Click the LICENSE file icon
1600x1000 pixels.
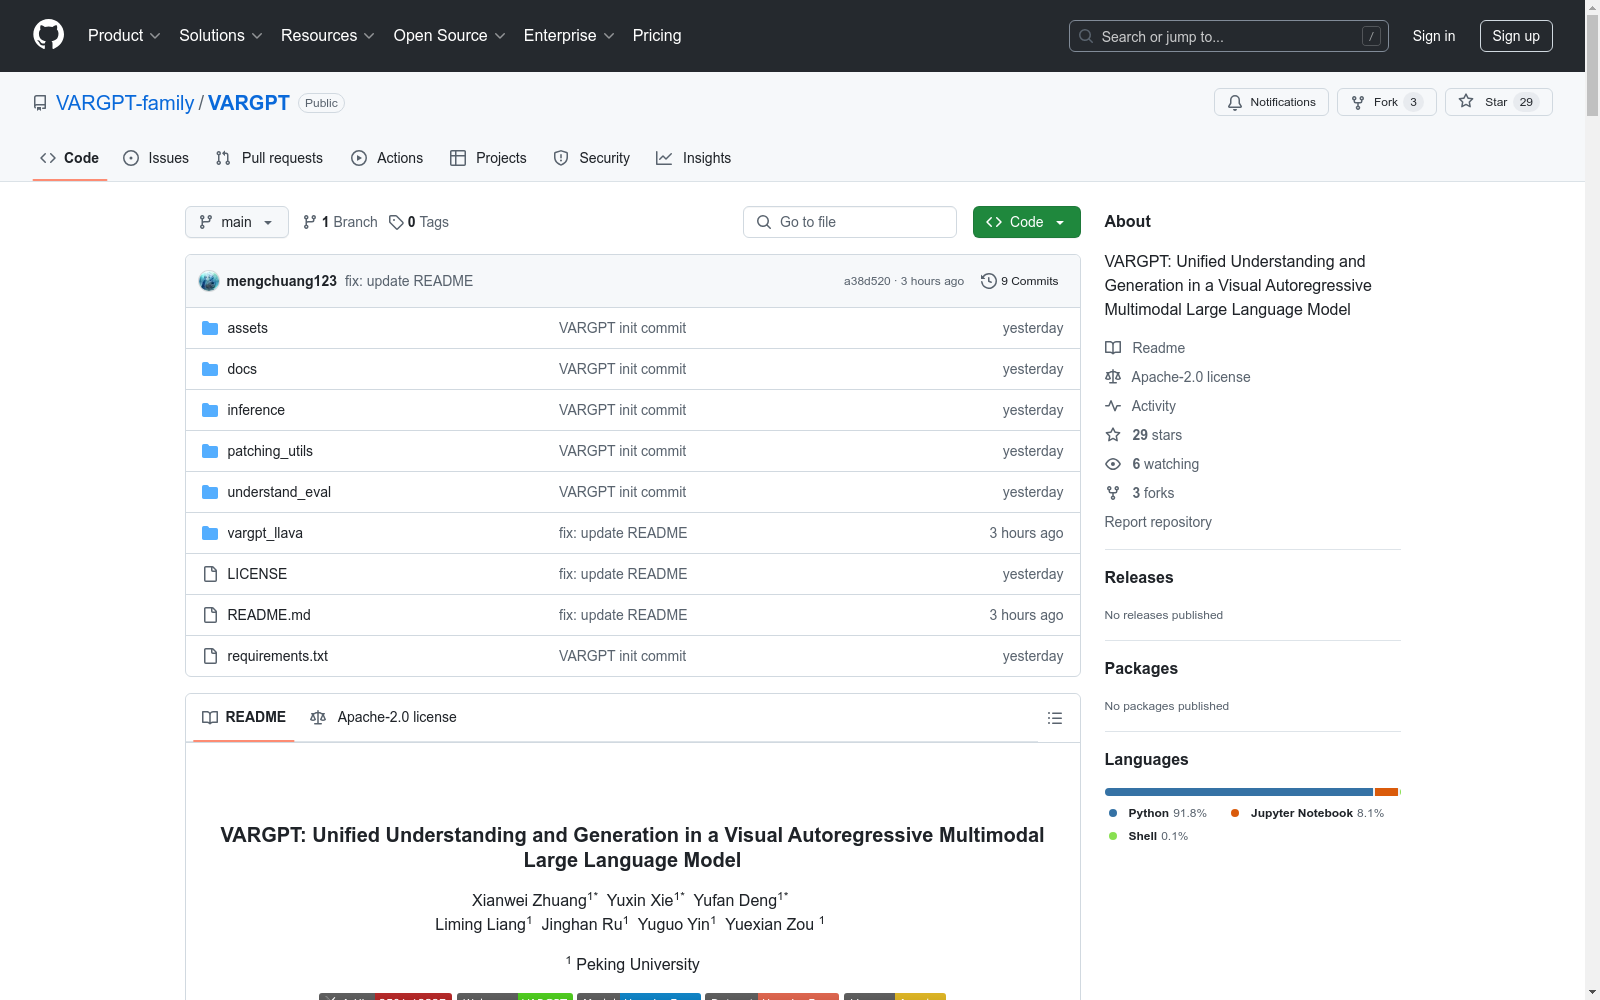(x=210, y=574)
